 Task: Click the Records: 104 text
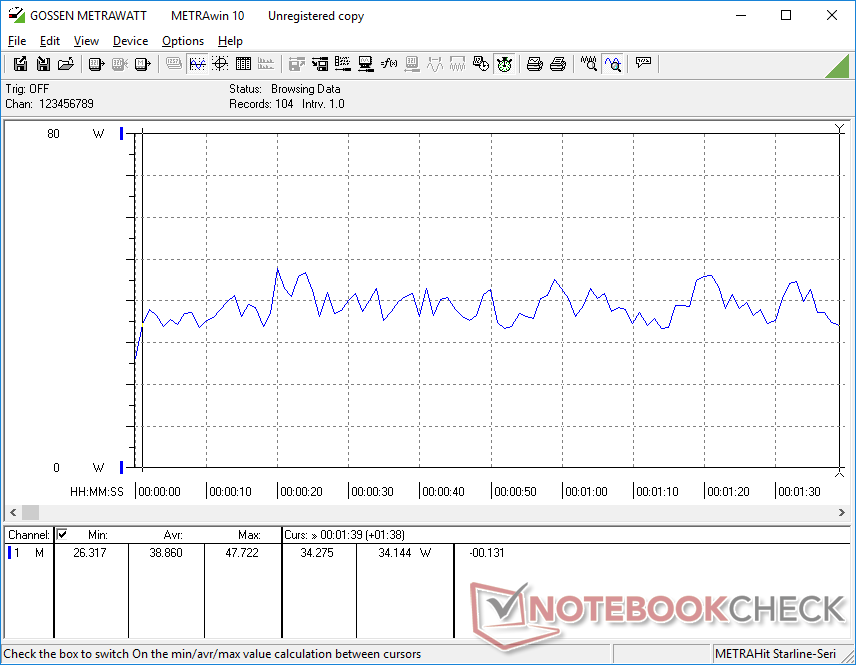click(261, 104)
